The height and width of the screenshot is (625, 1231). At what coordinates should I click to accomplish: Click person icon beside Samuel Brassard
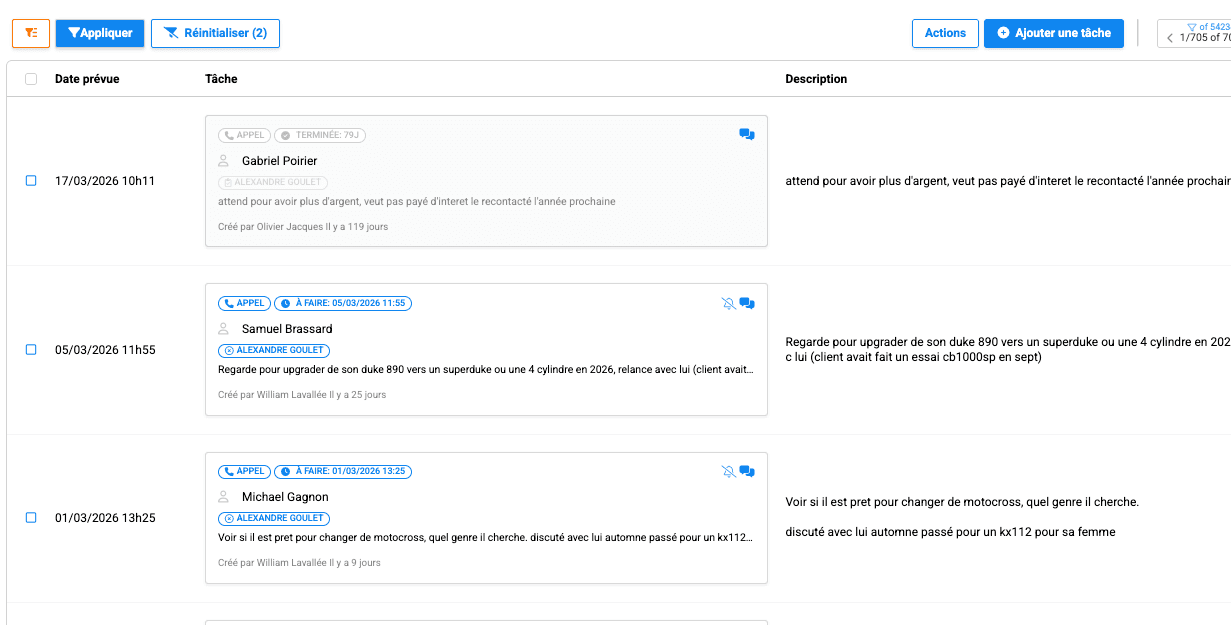224,329
